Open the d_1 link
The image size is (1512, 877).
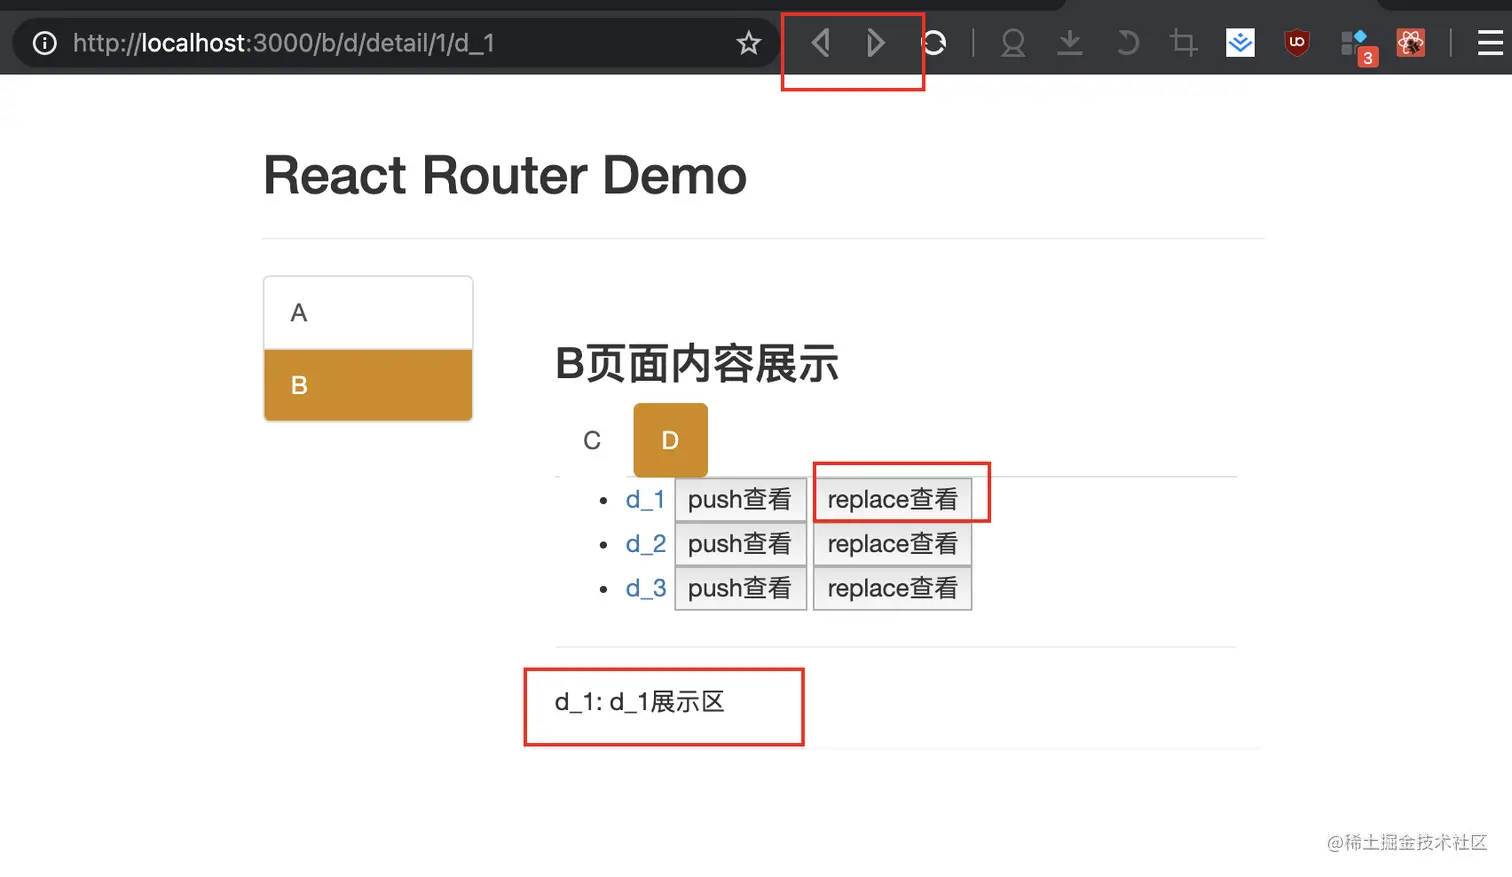(x=645, y=499)
